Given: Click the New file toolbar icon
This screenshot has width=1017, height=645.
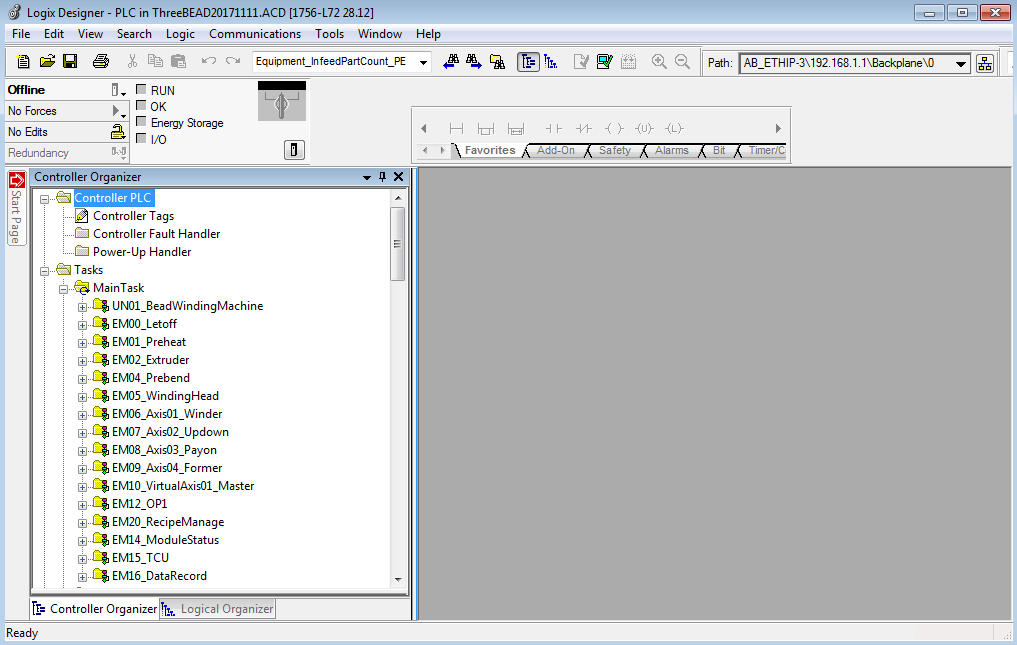Looking at the screenshot, I should point(23,62).
